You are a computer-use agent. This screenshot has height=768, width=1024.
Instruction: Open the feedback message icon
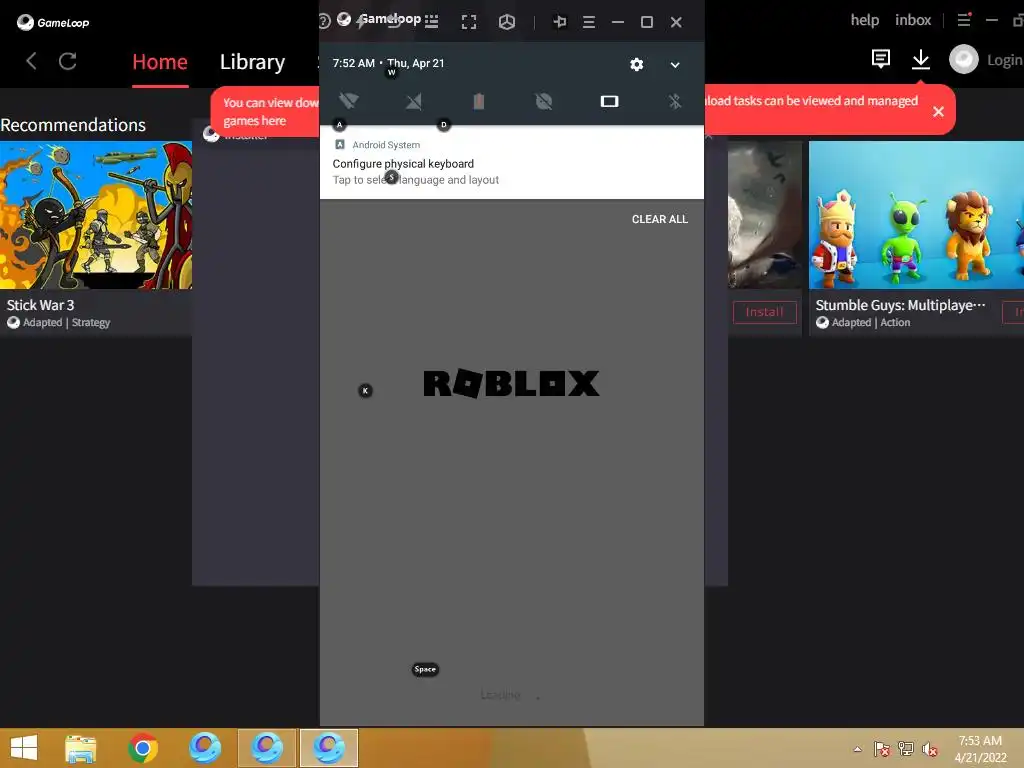[881, 59]
